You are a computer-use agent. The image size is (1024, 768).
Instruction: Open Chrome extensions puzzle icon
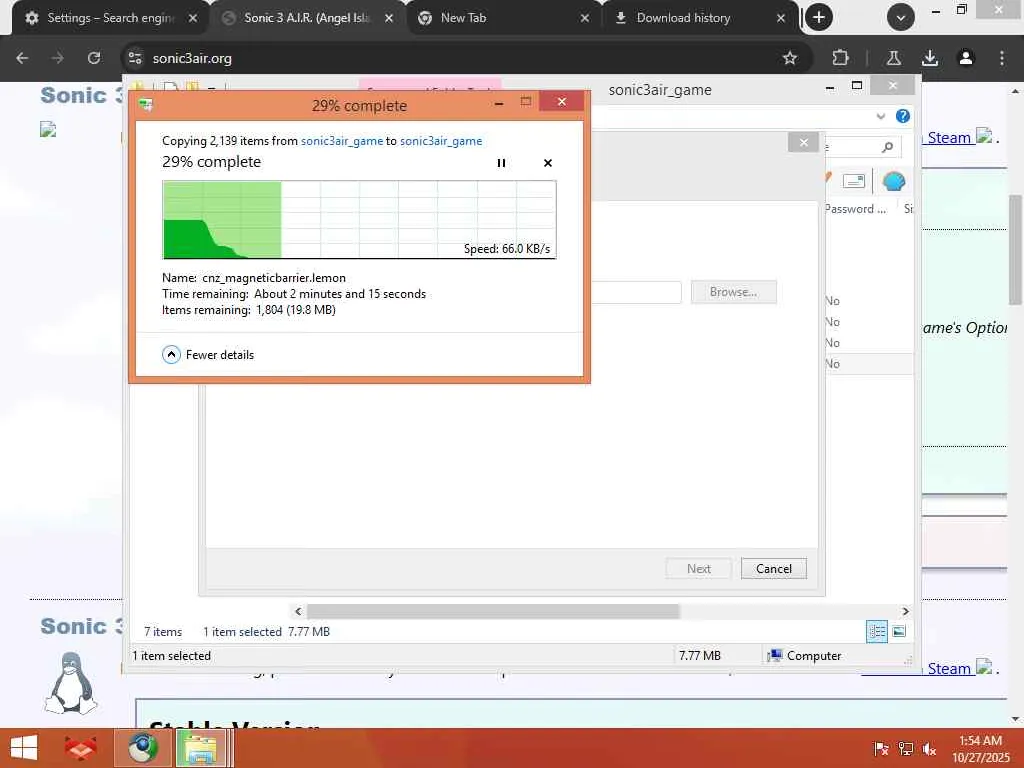pos(840,58)
